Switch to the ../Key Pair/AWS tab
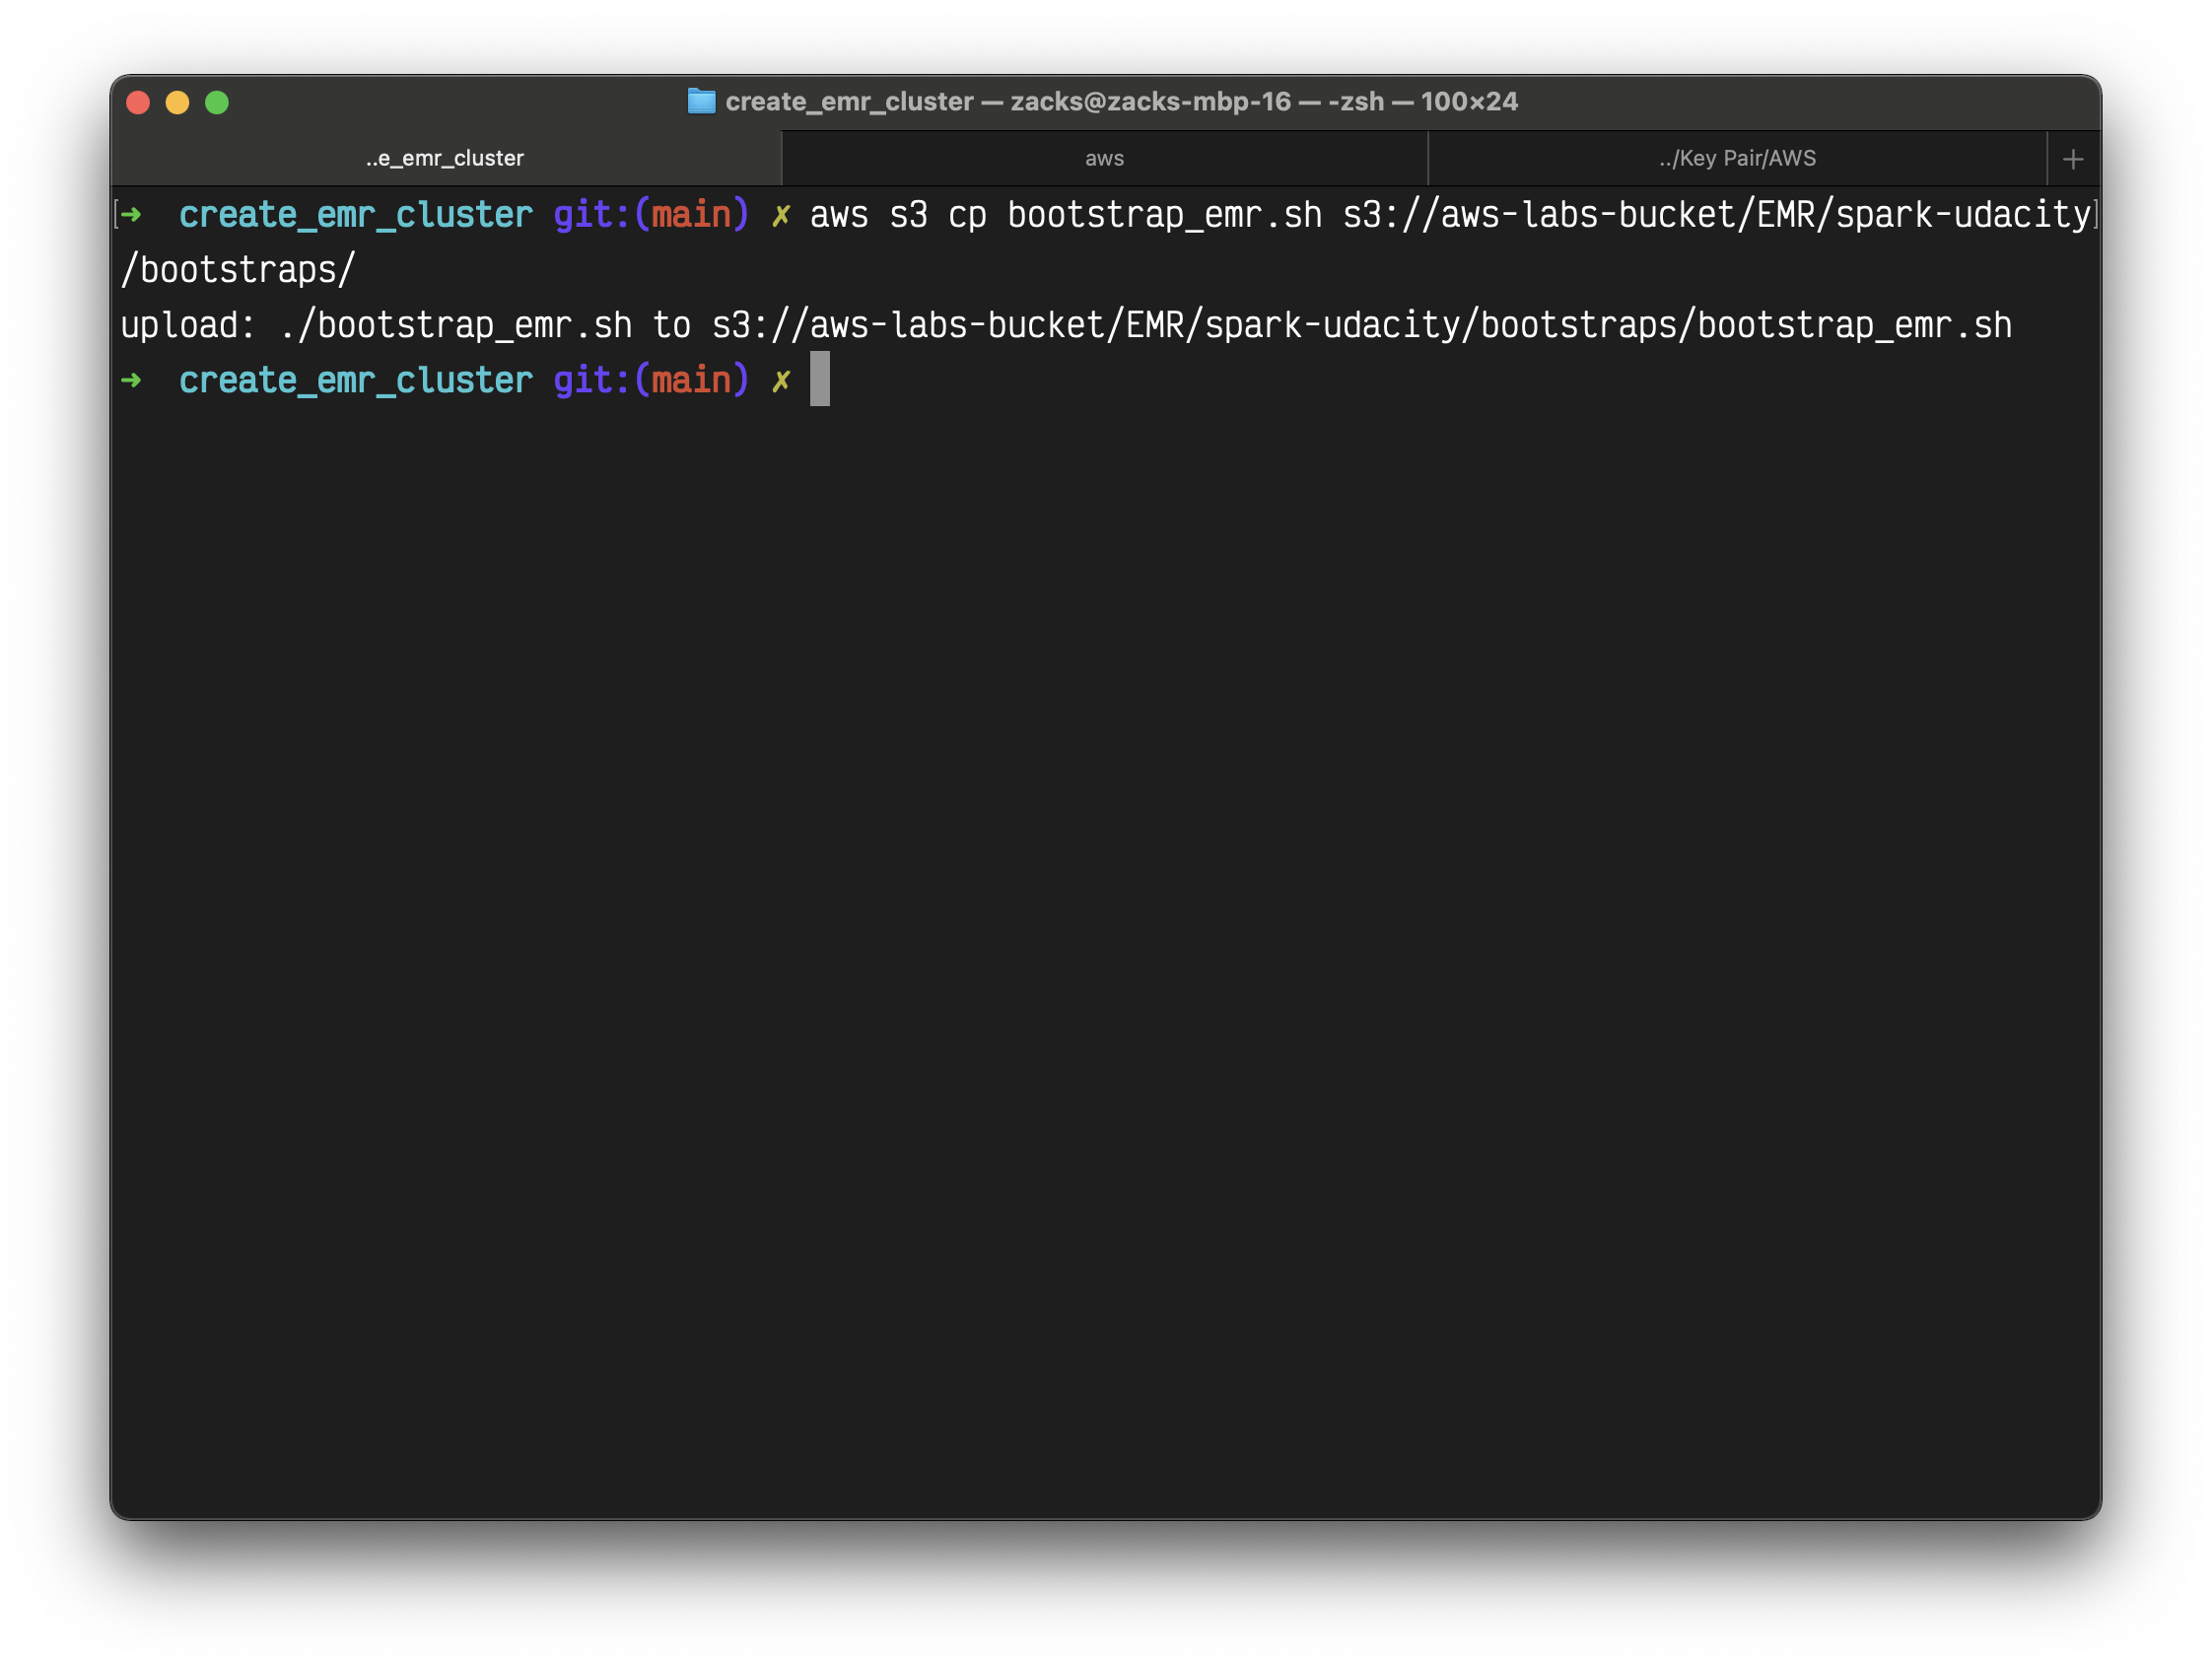The image size is (2212, 1666). (1737, 158)
